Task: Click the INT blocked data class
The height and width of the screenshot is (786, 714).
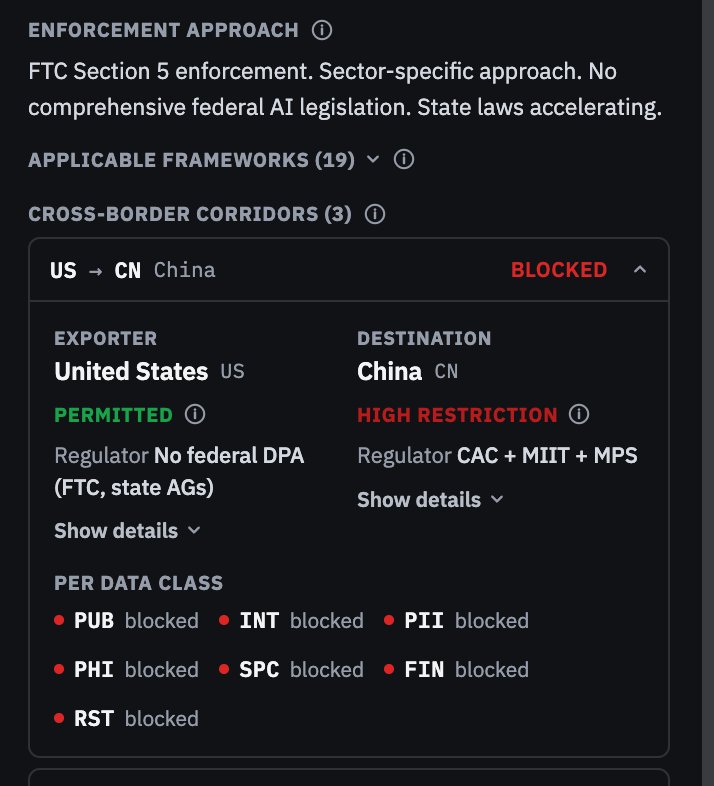Action: point(292,621)
